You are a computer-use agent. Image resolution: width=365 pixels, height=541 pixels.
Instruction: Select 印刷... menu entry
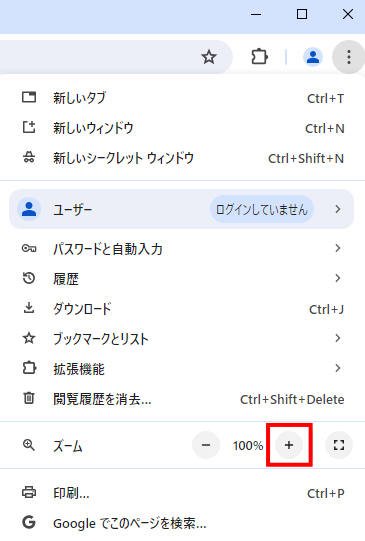coord(182,493)
